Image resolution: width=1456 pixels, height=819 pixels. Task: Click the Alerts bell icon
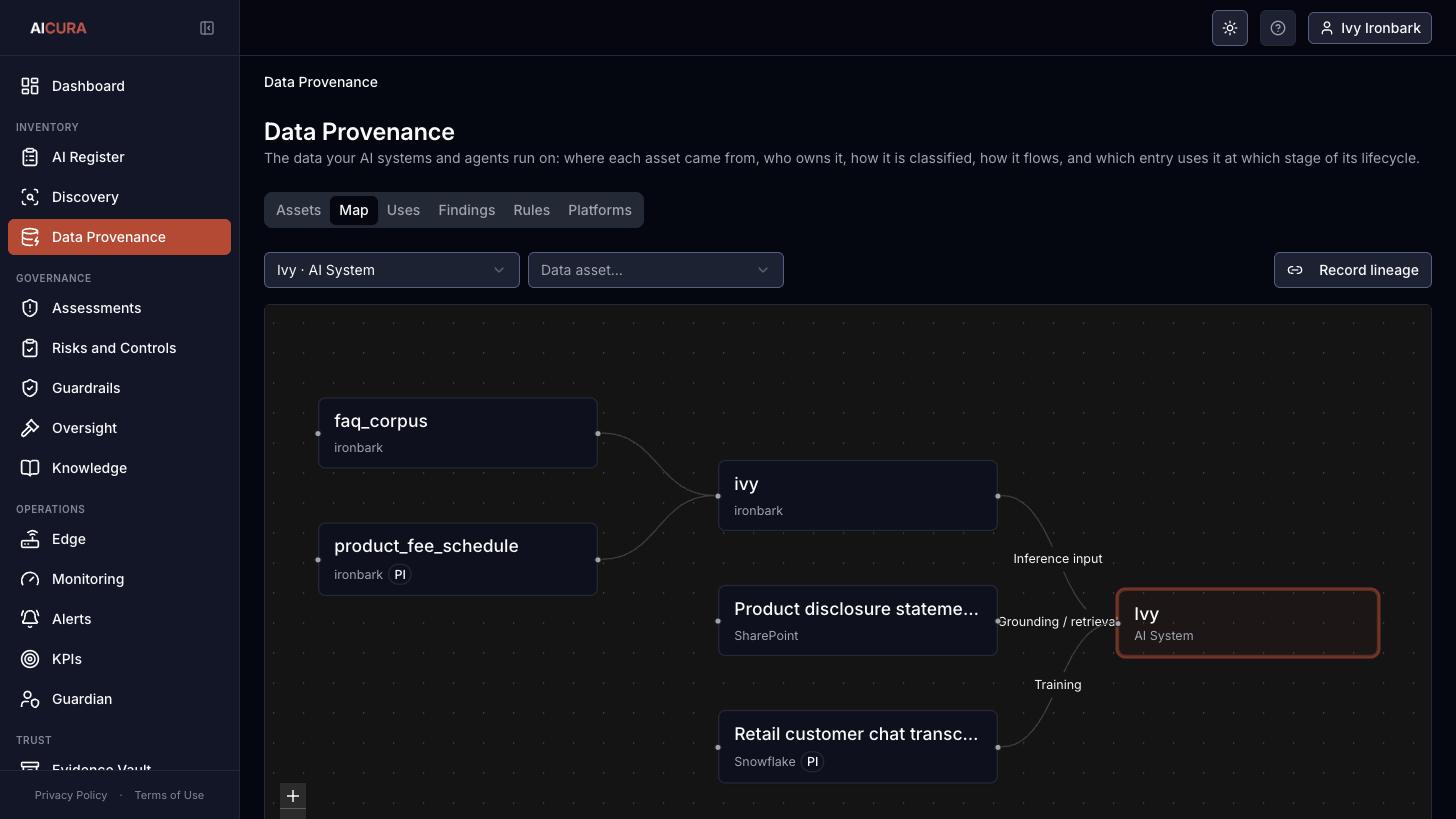[30, 619]
